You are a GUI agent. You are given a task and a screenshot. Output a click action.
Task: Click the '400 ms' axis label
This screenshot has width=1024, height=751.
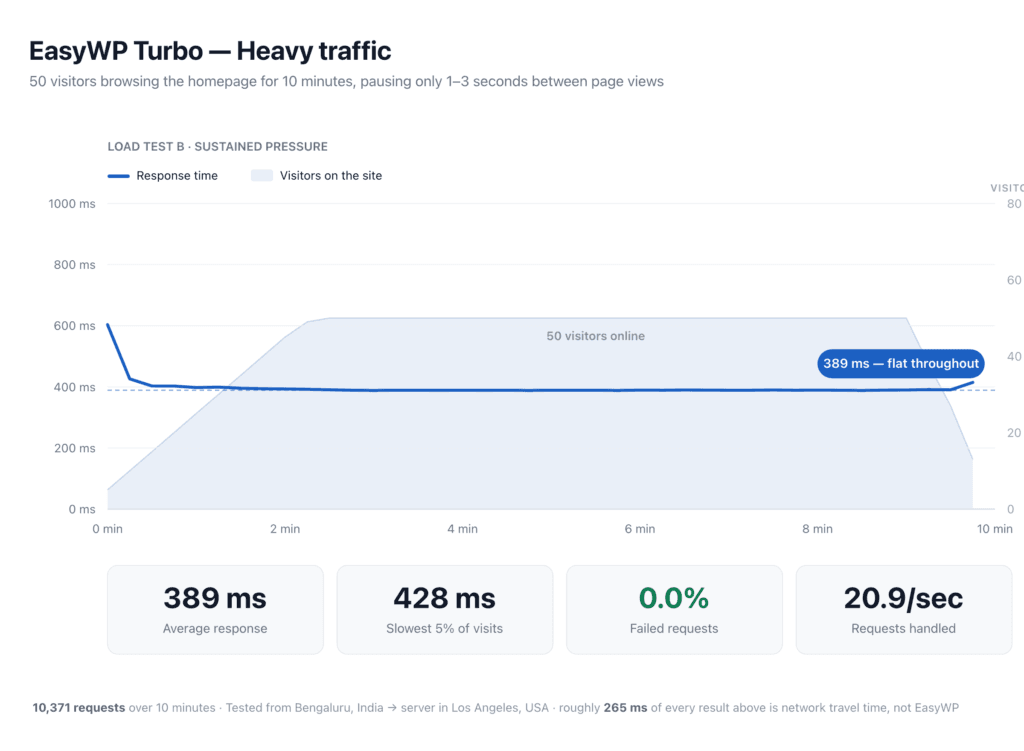pyautogui.click(x=74, y=387)
